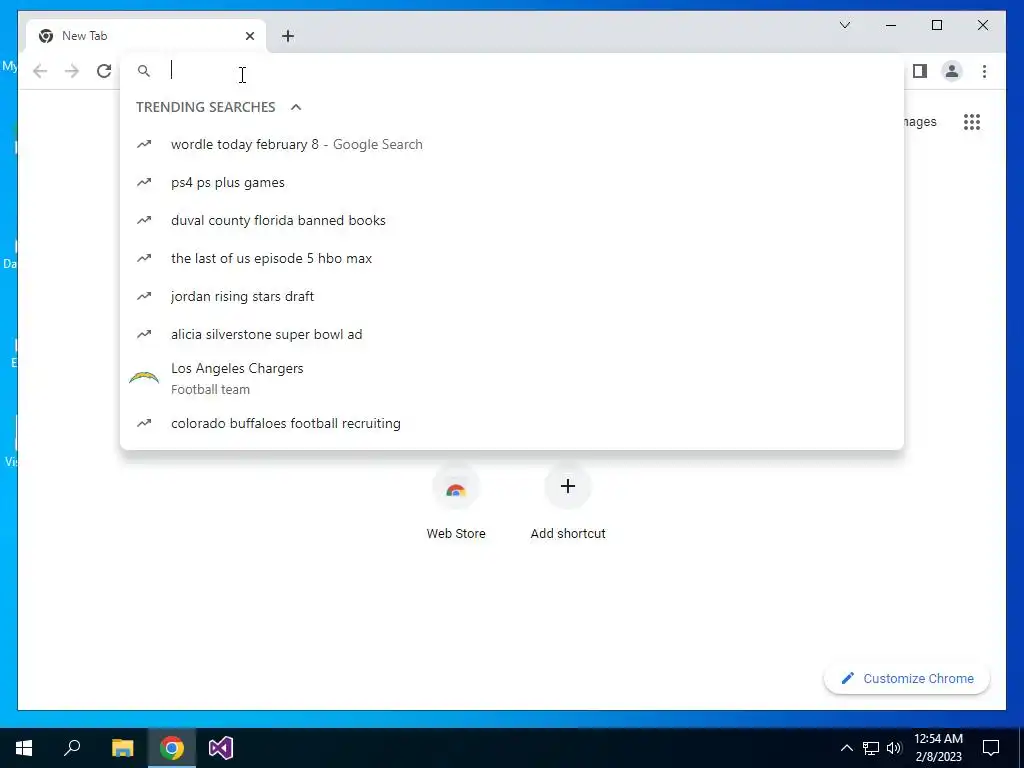Select 'jordan rising stars draft' suggestion
The image size is (1024, 768).
pos(512,296)
